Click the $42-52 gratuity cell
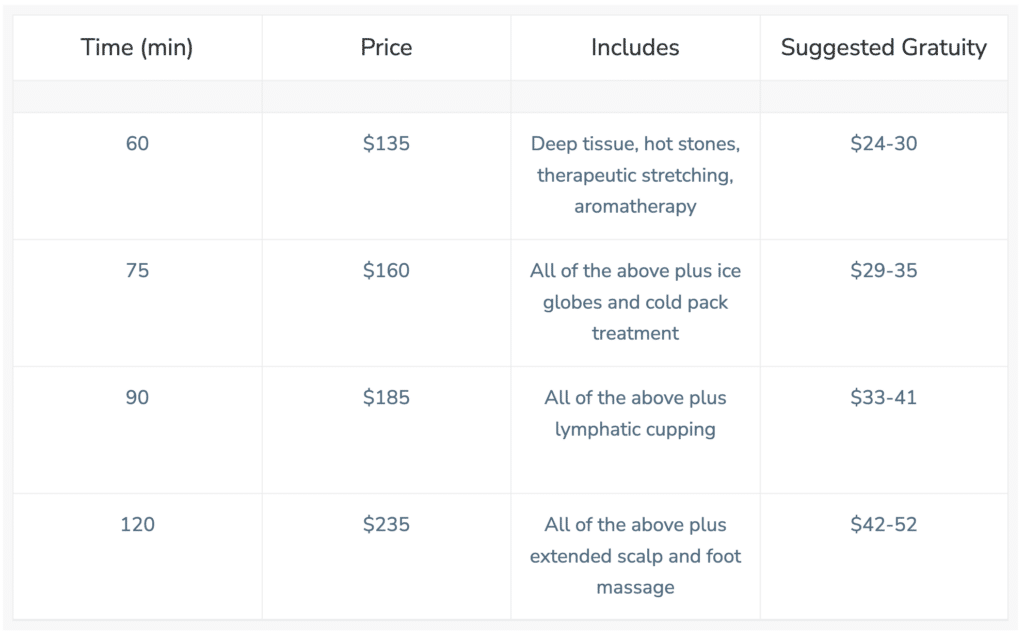Screen dimensions: 1024x640 tap(884, 524)
